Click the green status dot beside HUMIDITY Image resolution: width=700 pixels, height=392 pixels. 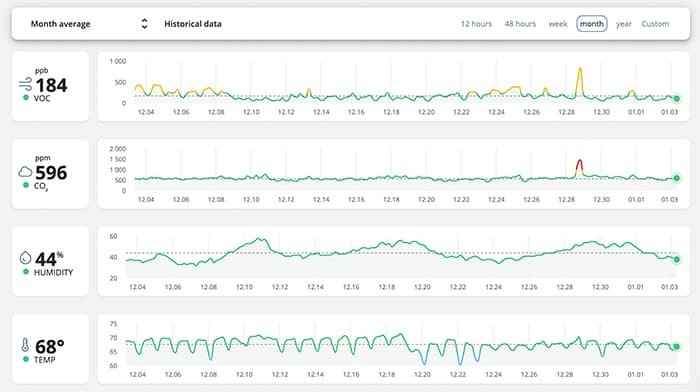tap(26, 272)
